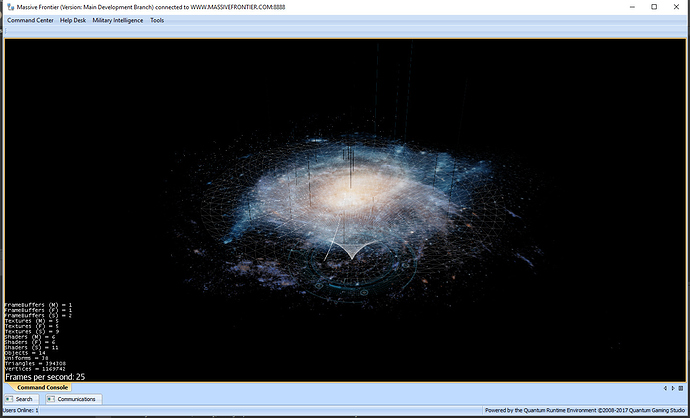Close the Massive Frontier window

tap(676, 7)
